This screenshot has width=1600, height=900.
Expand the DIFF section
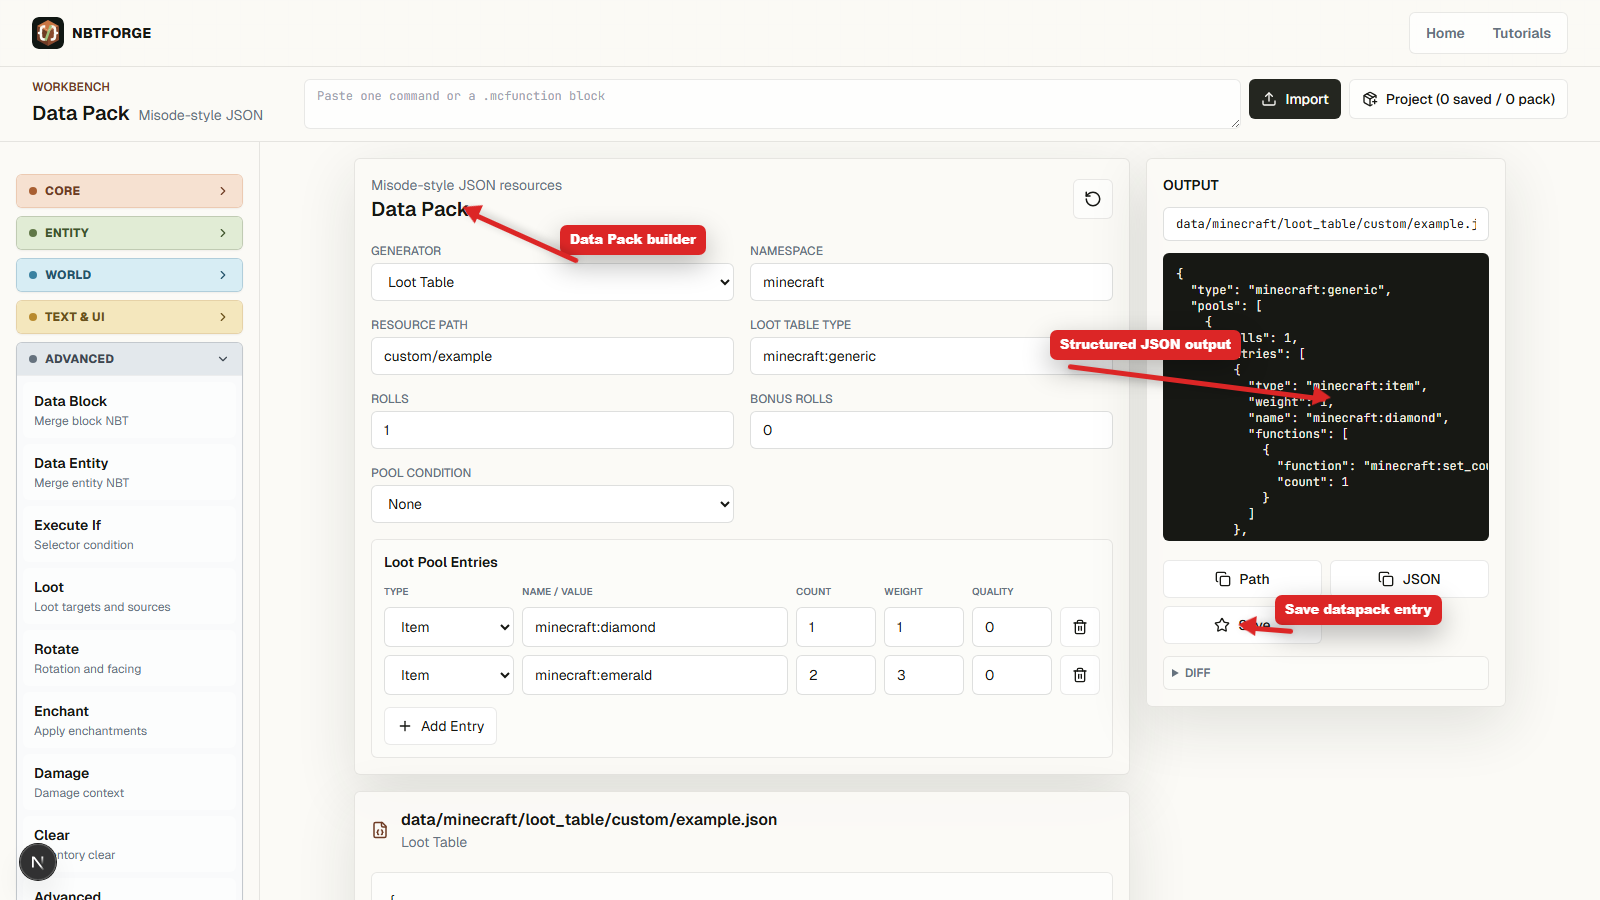click(x=1326, y=673)
